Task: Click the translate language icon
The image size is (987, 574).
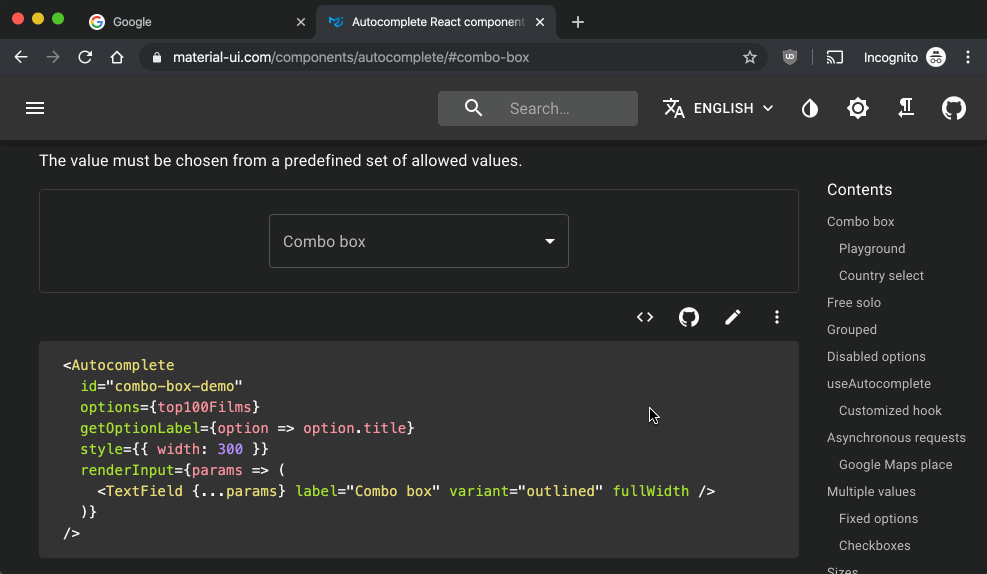Action: (674, 108)
